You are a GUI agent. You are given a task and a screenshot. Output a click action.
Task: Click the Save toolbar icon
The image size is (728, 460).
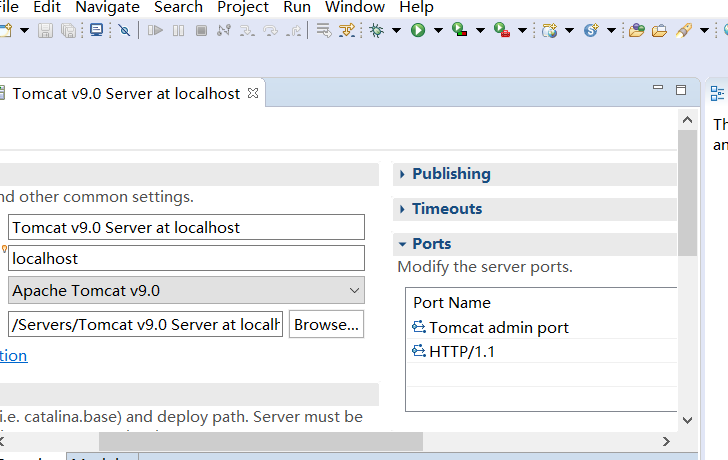tap(46, 31)
